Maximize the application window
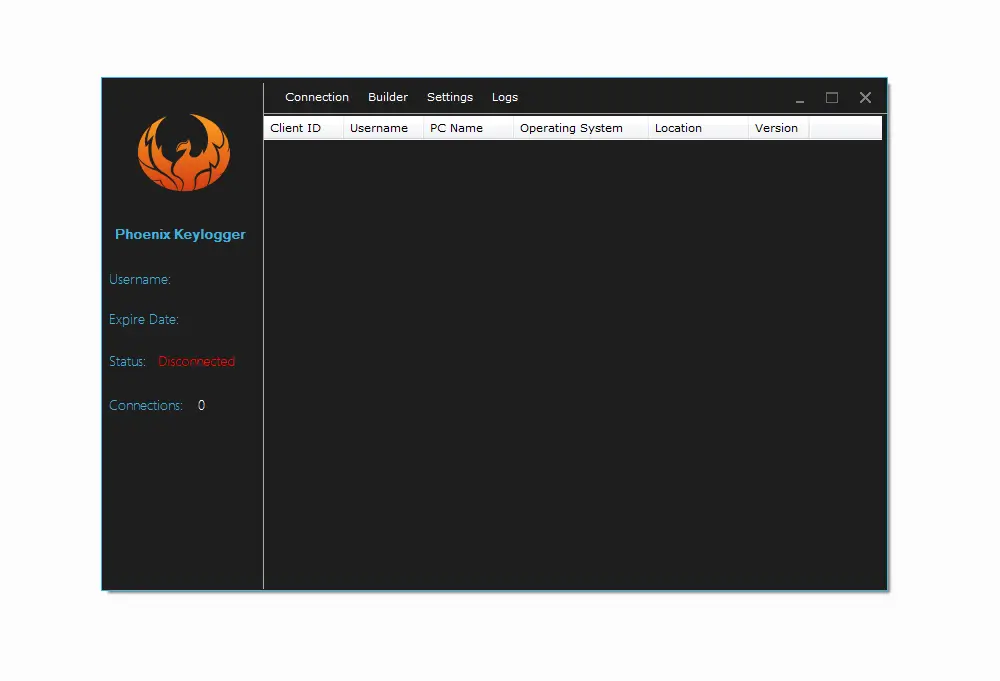 pyautogui.click(x=832, y=97)
